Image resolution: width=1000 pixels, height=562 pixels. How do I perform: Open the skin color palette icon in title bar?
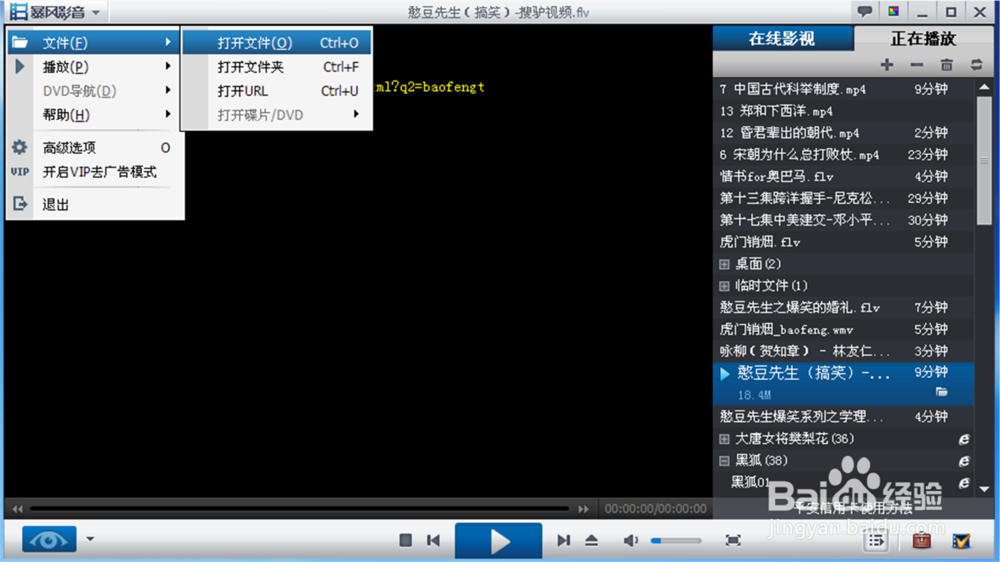tap(893, 11)
